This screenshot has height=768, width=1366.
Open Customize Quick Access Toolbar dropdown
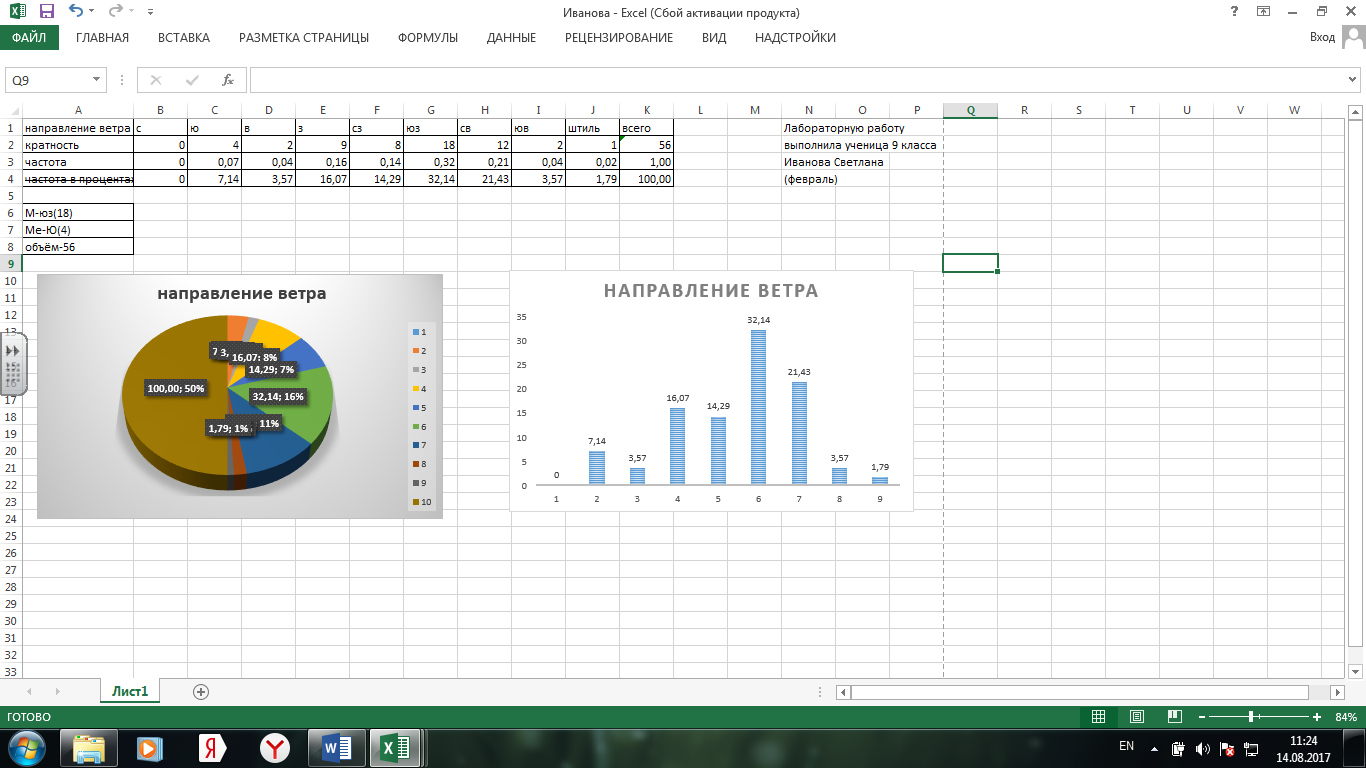point(150,13)
